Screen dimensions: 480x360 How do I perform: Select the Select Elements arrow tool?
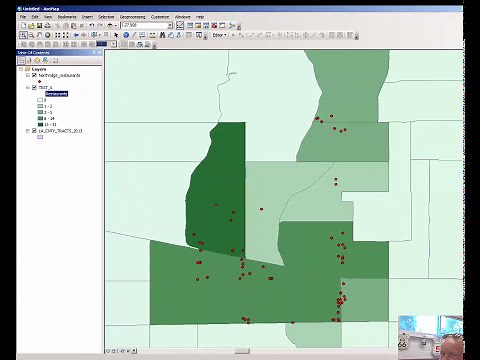pos(116,35)
